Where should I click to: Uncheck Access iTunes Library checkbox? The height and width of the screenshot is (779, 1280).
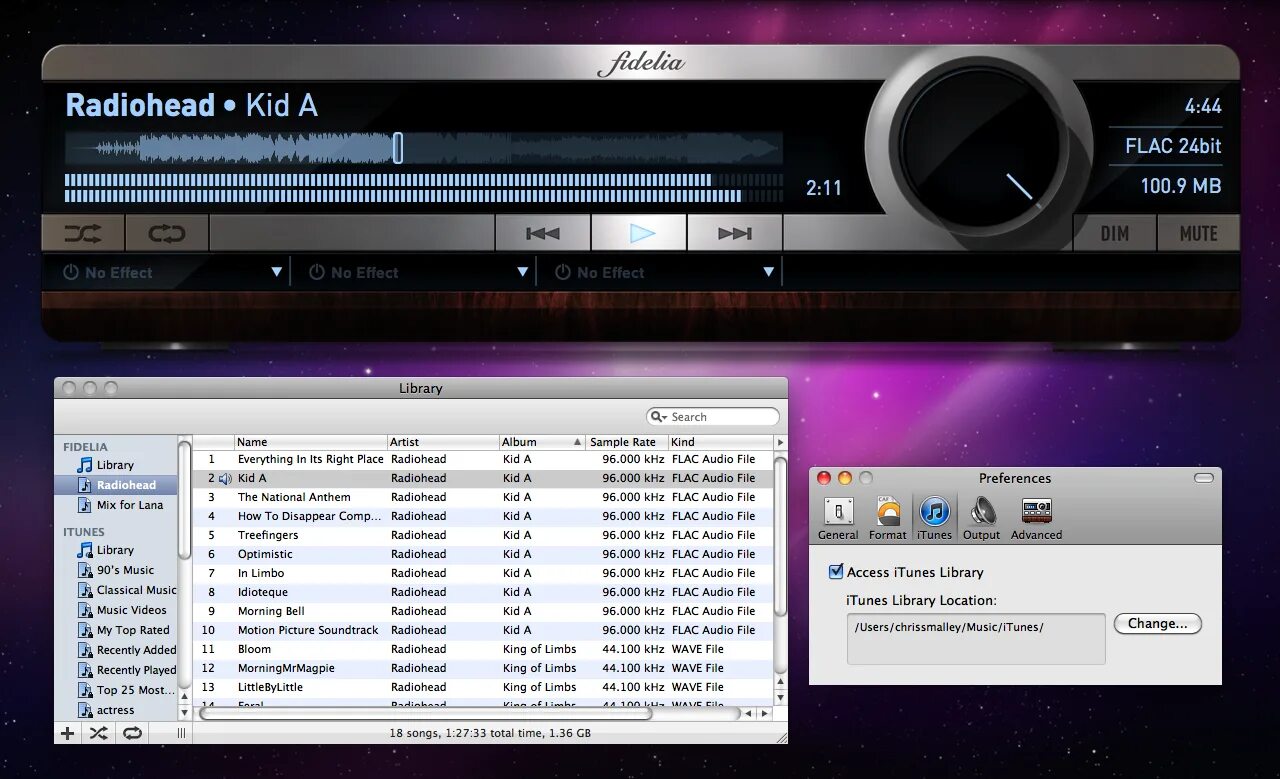836,572
